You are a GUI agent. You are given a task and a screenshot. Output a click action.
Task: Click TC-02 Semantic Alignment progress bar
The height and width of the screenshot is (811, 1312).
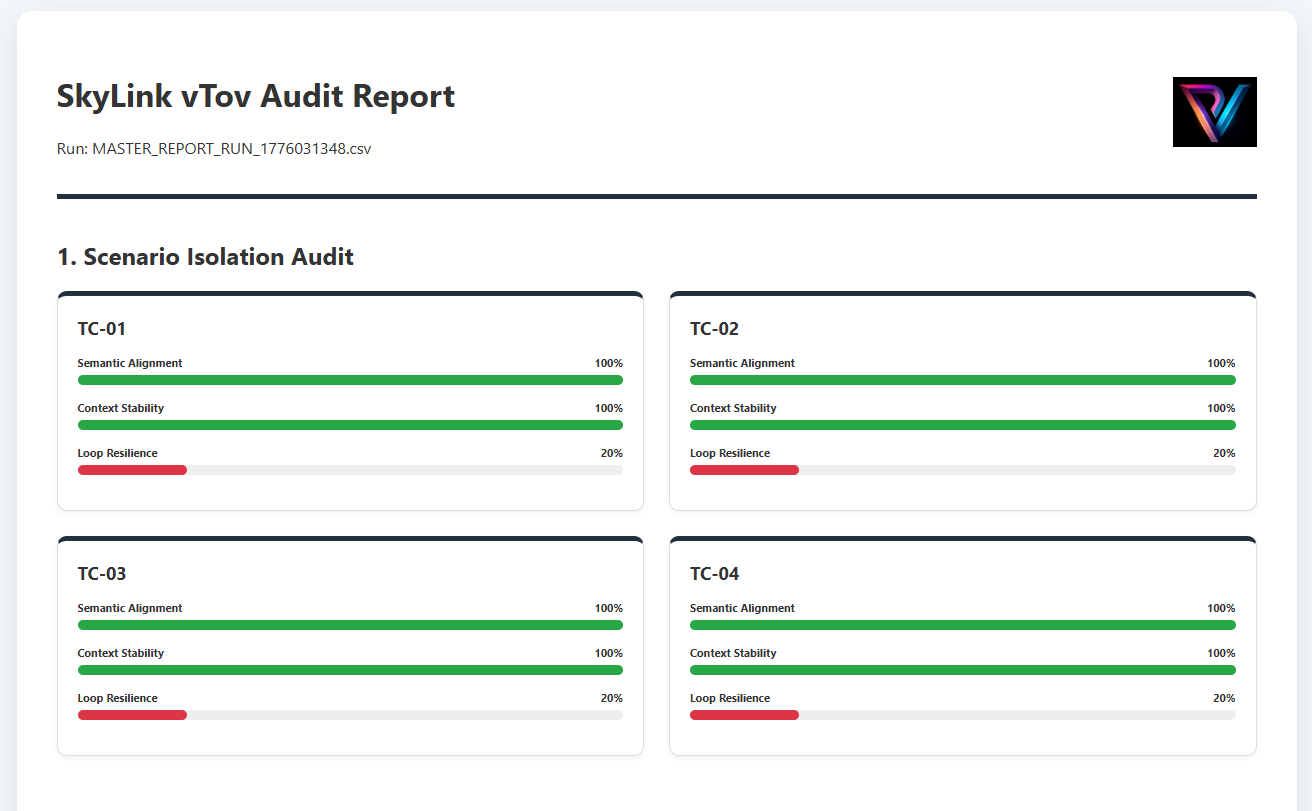pyautogui.click(x=963, y=380)
